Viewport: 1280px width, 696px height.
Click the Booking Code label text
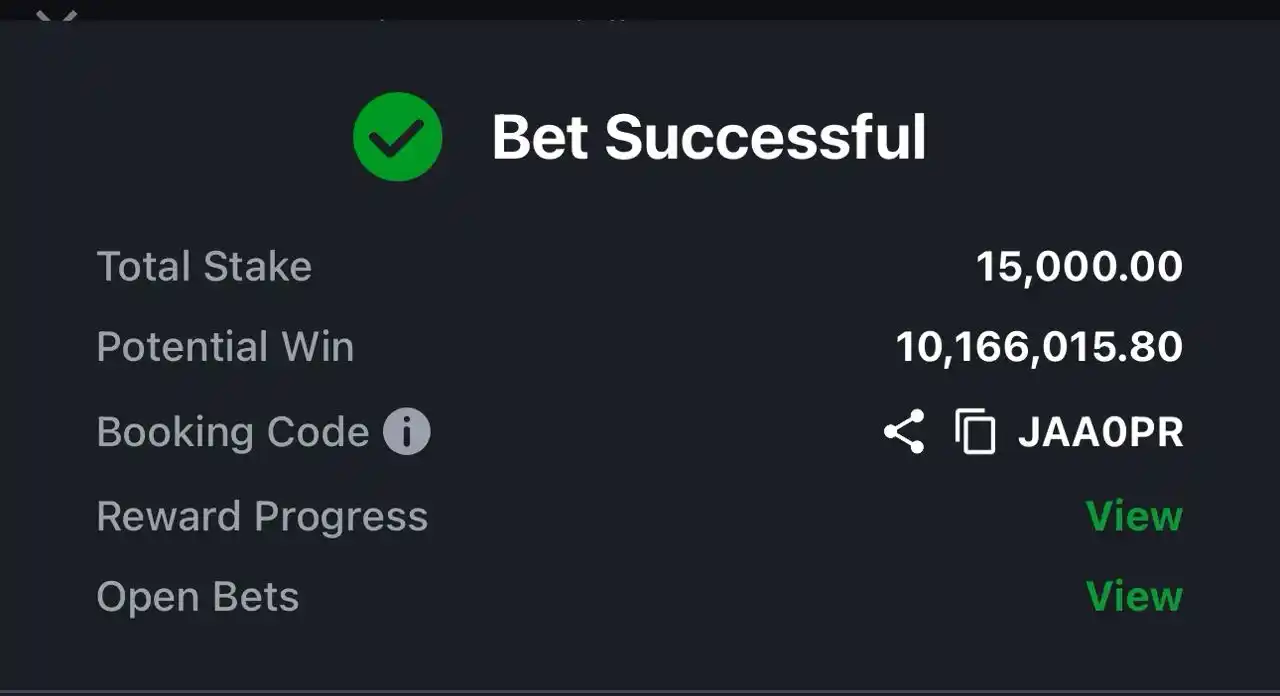tap(233, 432)
